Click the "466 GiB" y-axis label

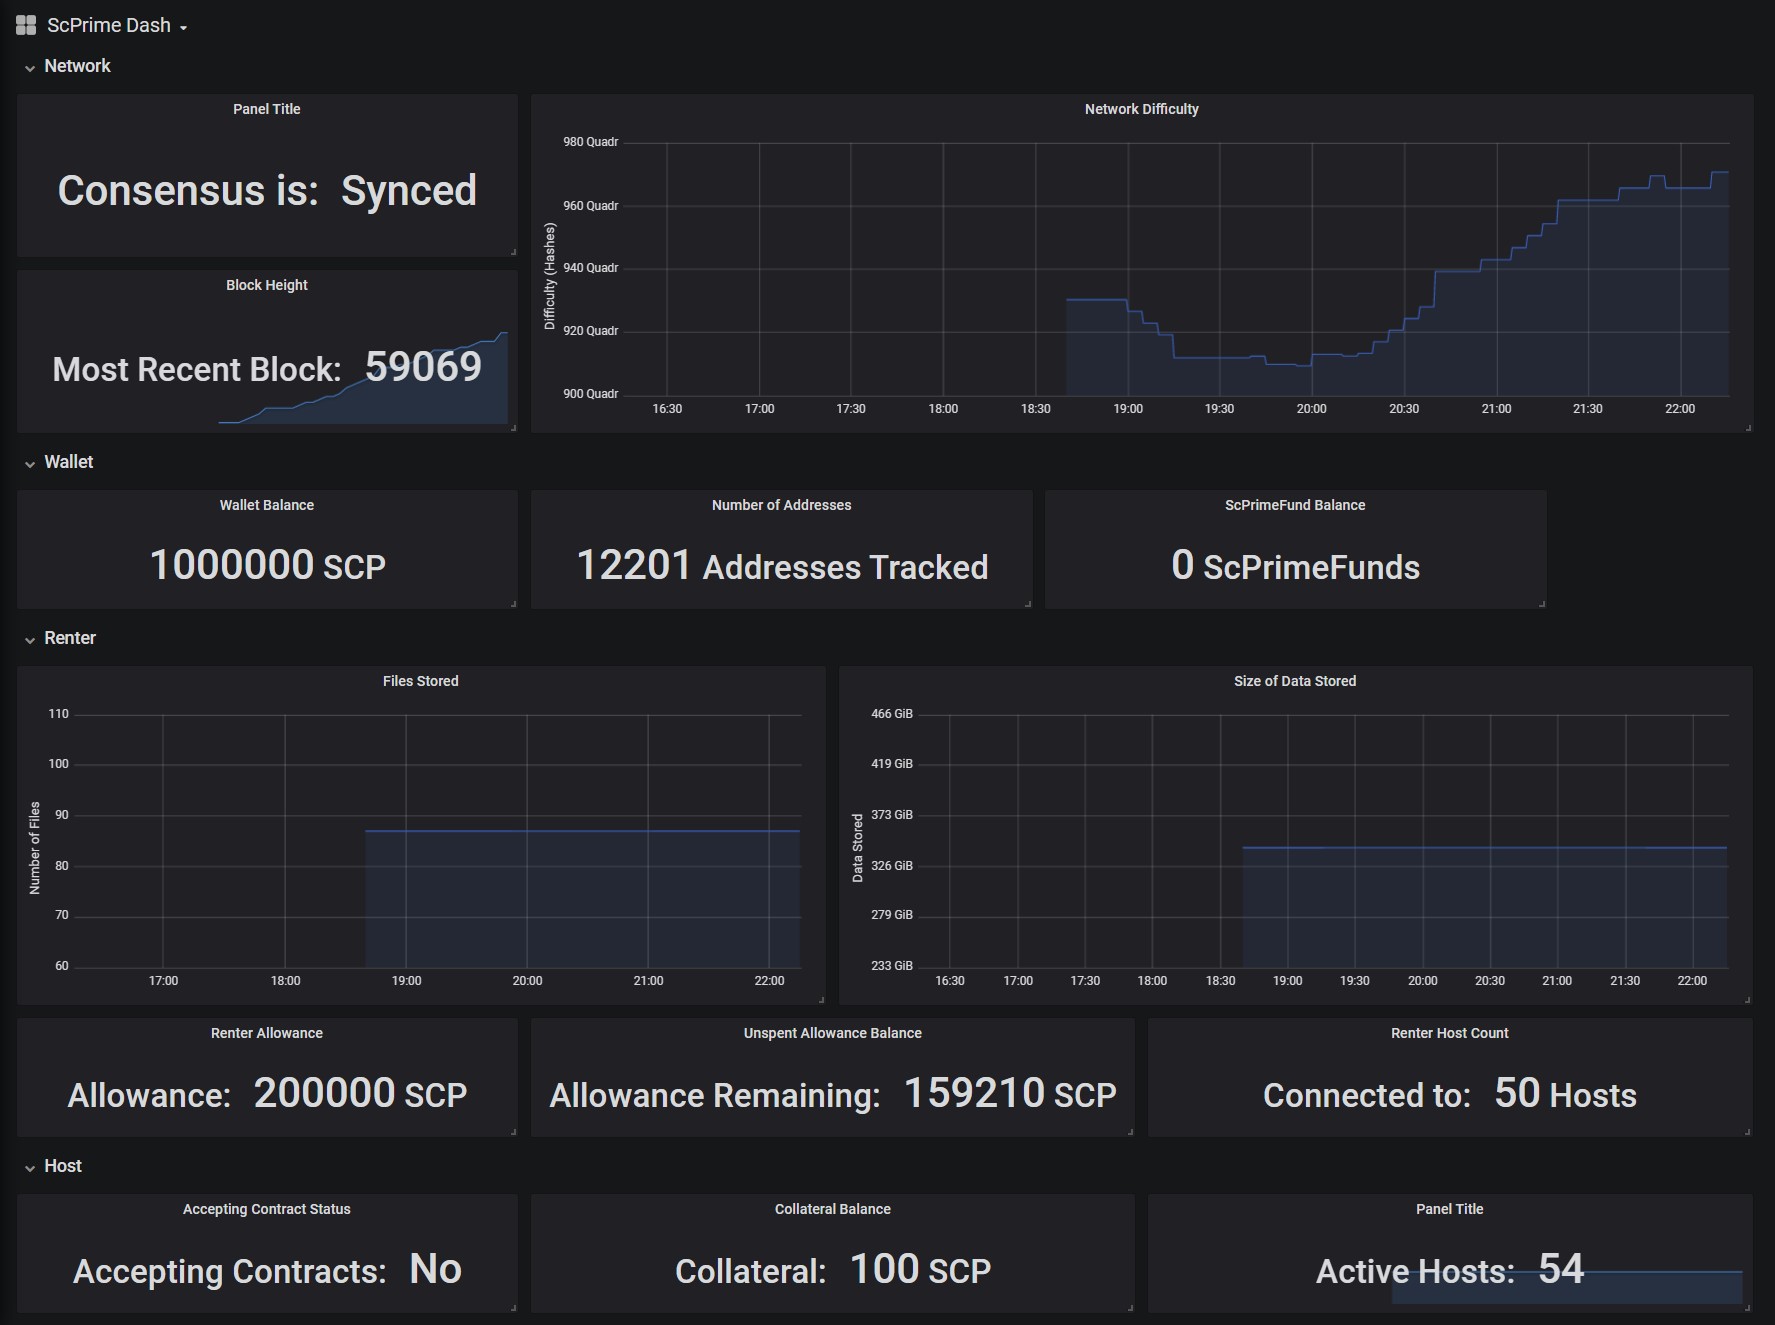[x=892, y=714]
